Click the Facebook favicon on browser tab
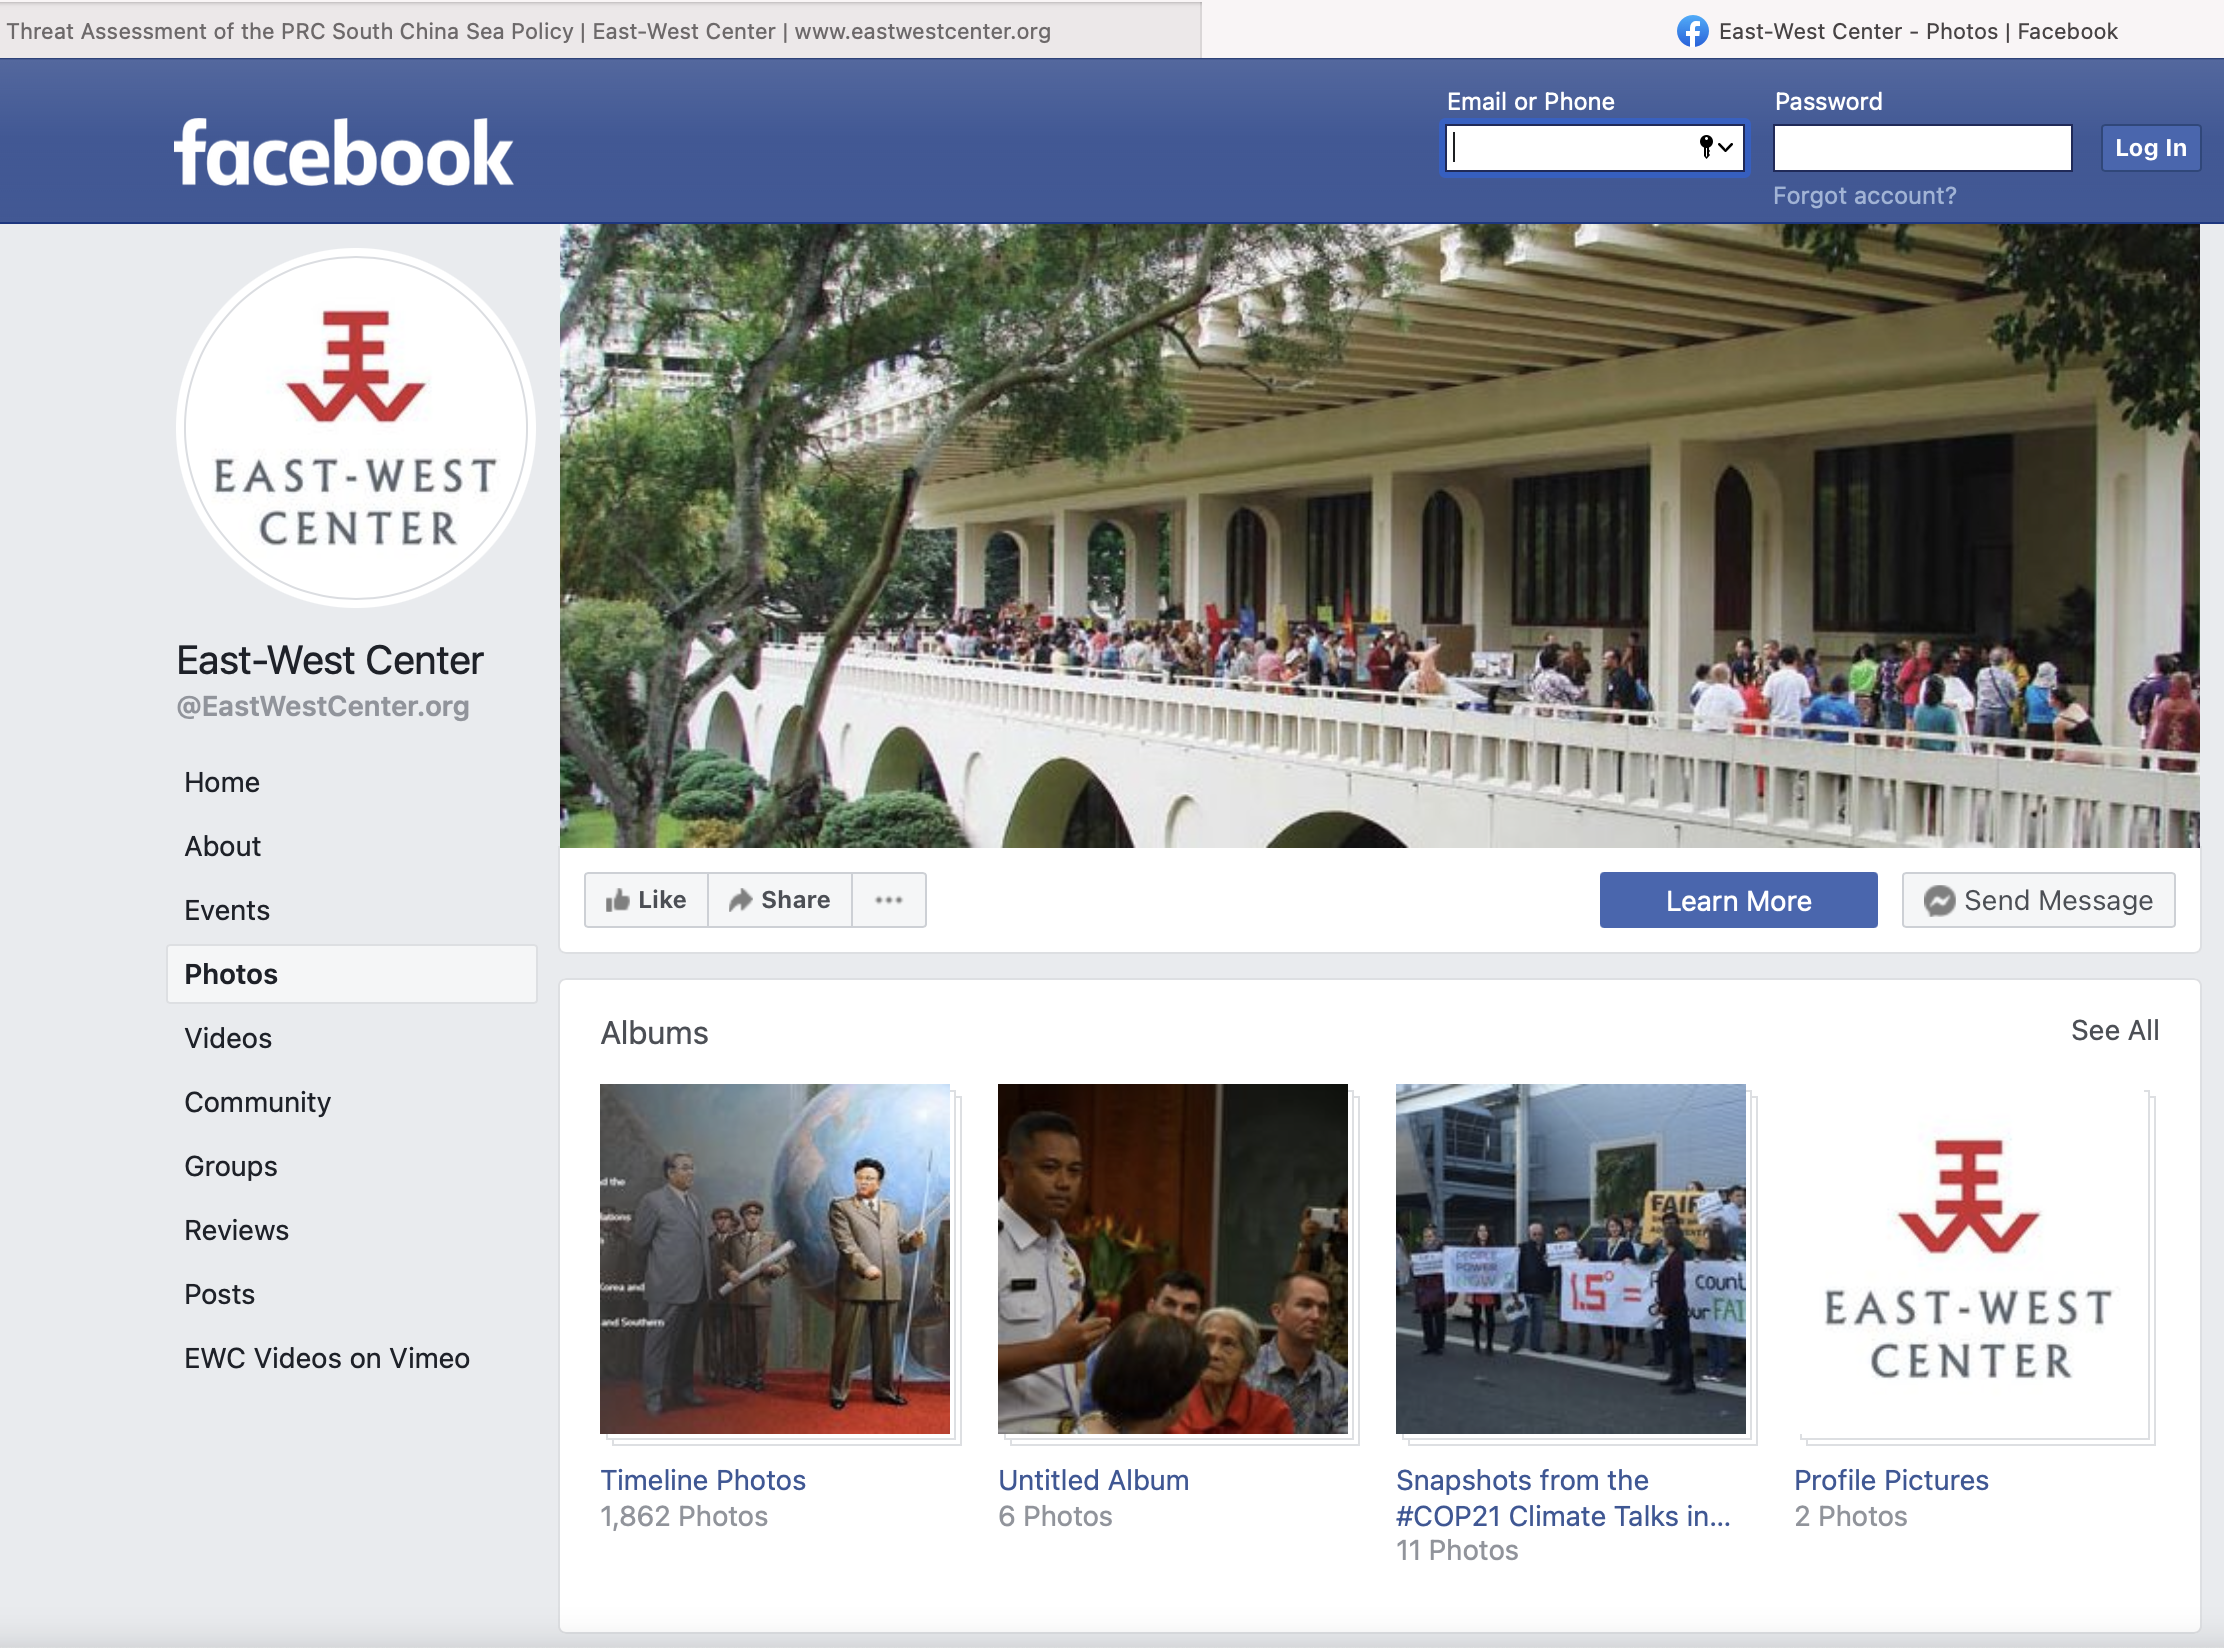Screen dimensions: 2224x1648 pyautogui.click(x=1692, y=31)
